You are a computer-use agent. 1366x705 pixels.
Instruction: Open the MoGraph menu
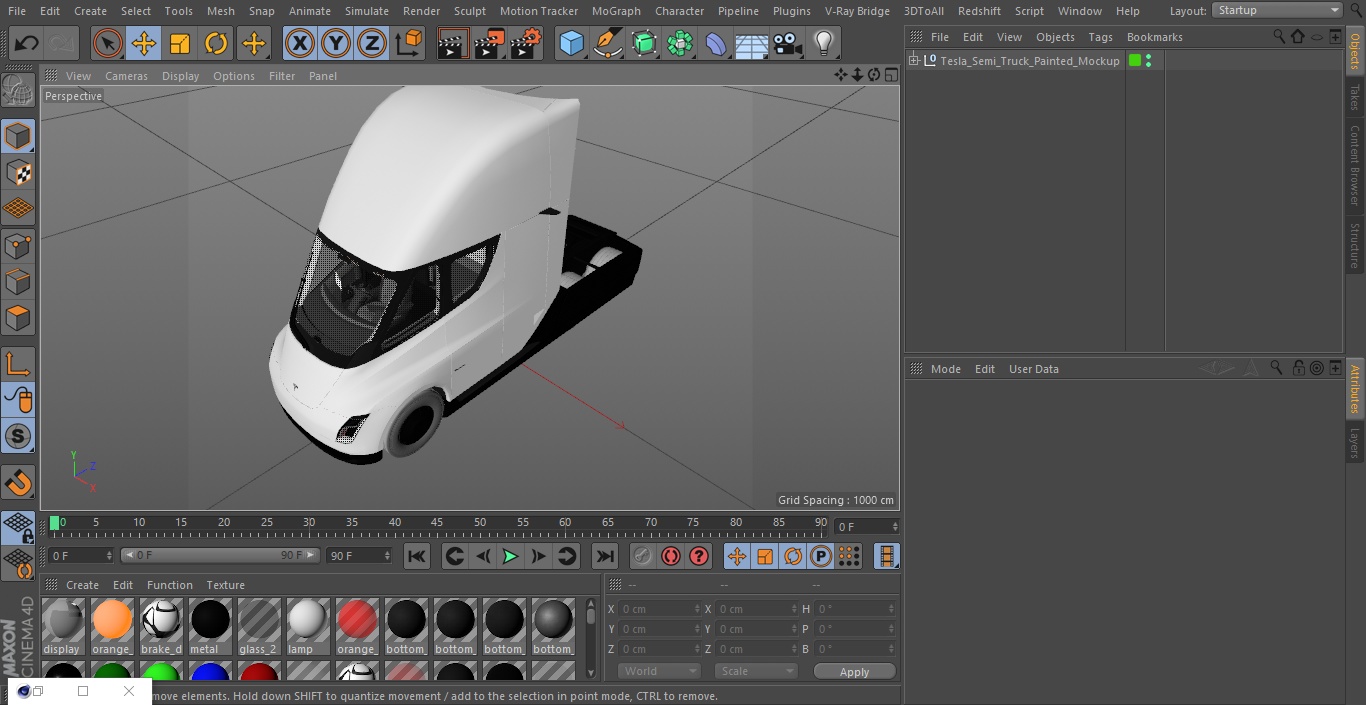(x=615, y=11)
